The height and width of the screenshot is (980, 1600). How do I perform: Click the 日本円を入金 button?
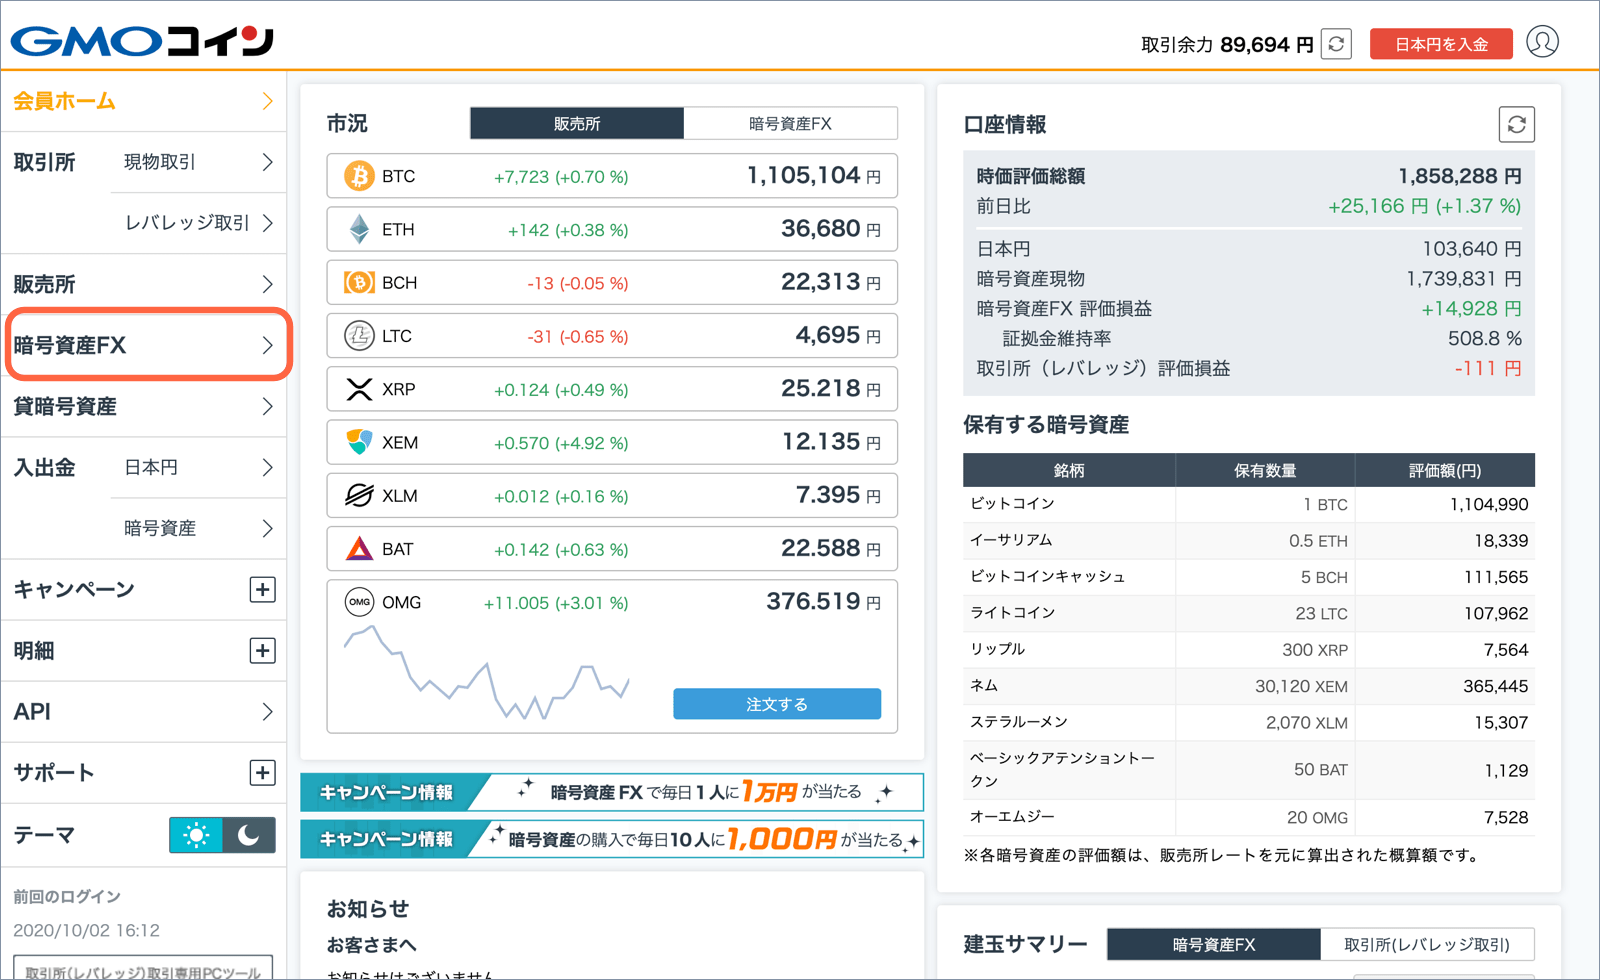coord(1441,44)
